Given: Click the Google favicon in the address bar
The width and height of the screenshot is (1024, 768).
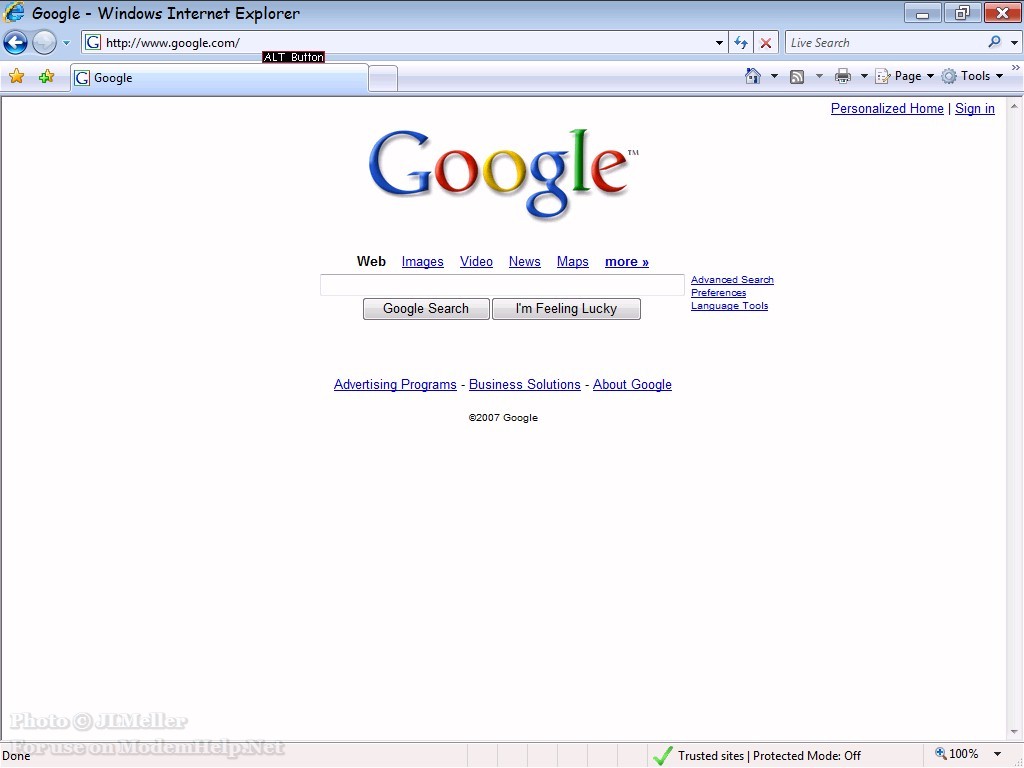Looking at the screenshot, I should [x=93, y=43].
